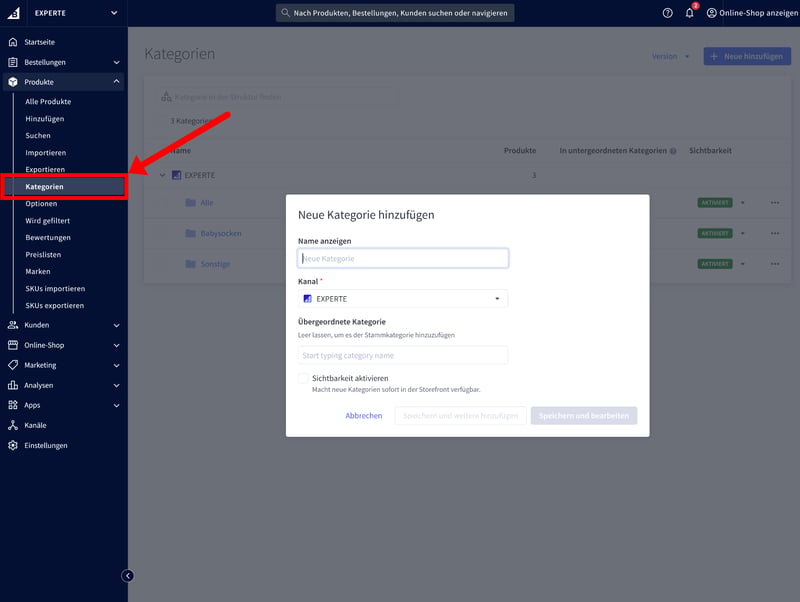Open Einstellungen with the gear icon

(x=13, y=445)
